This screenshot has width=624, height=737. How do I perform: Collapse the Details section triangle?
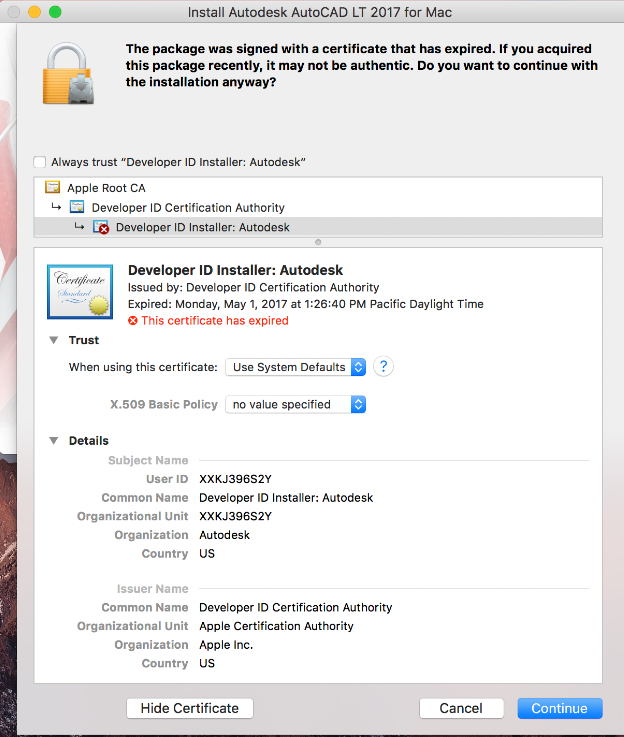54,440
